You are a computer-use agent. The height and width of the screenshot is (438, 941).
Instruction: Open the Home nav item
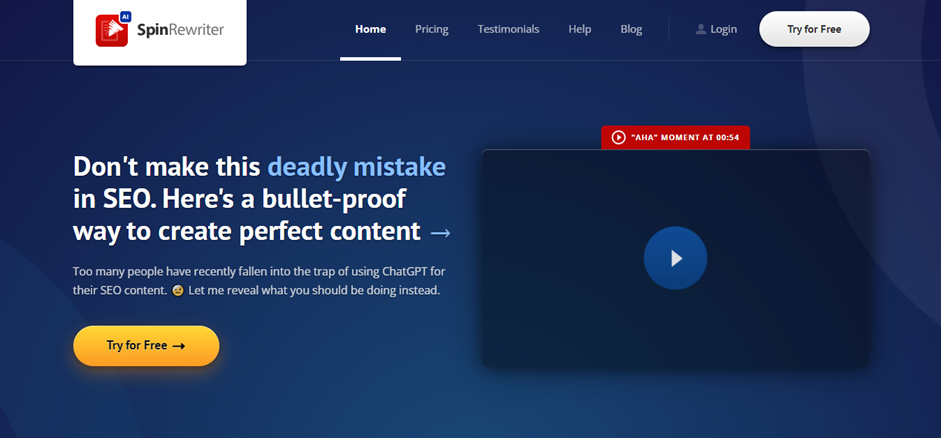pos(370,29)
